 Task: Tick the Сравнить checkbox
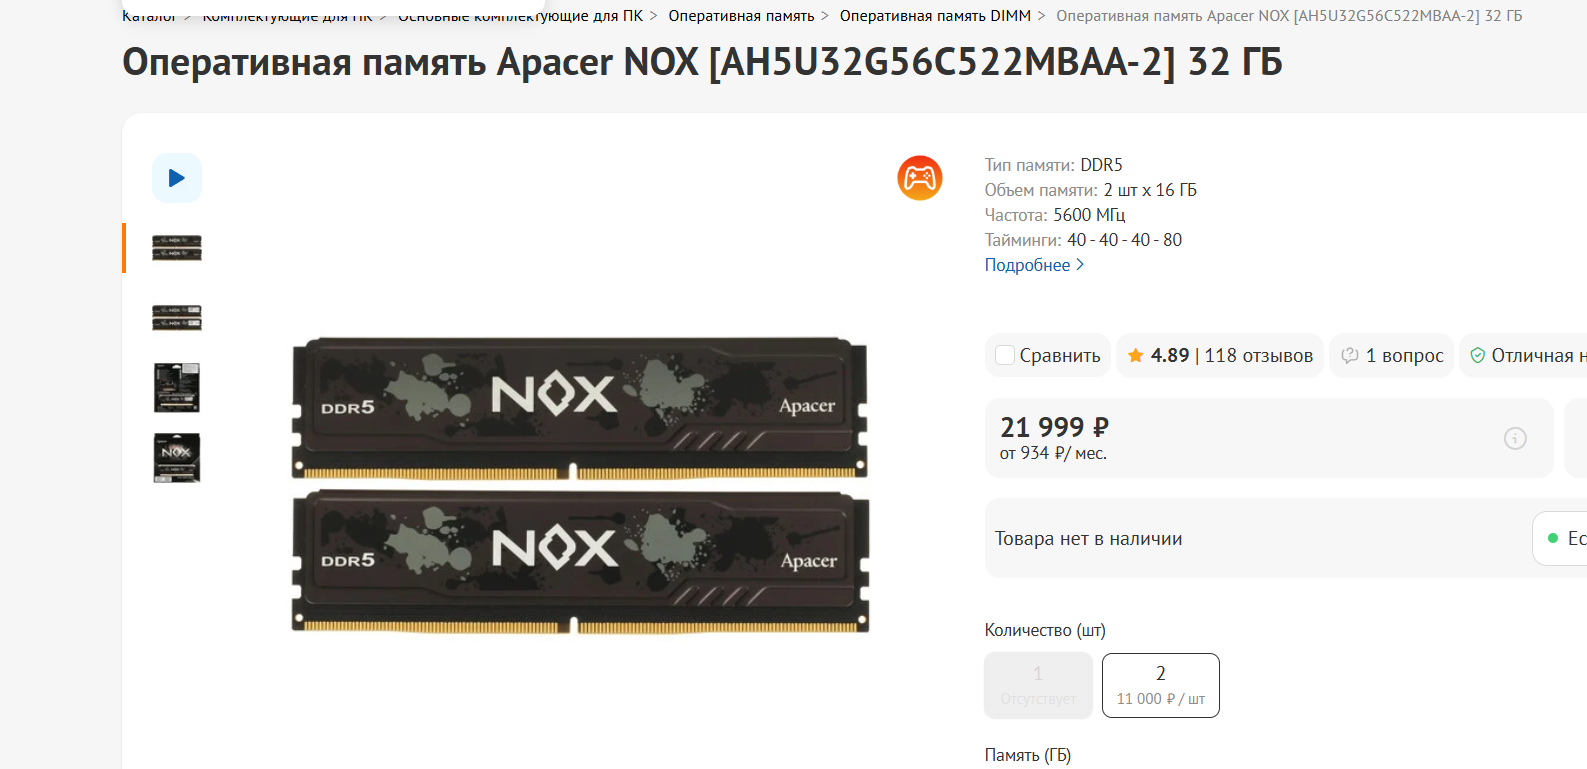[x=1005, y=355]
